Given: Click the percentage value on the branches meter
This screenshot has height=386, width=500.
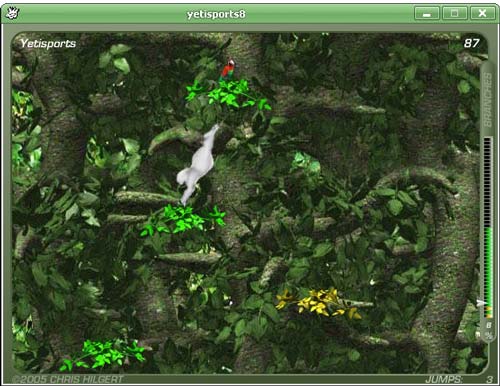Looking at the screenshot, I should click(489, 325).
